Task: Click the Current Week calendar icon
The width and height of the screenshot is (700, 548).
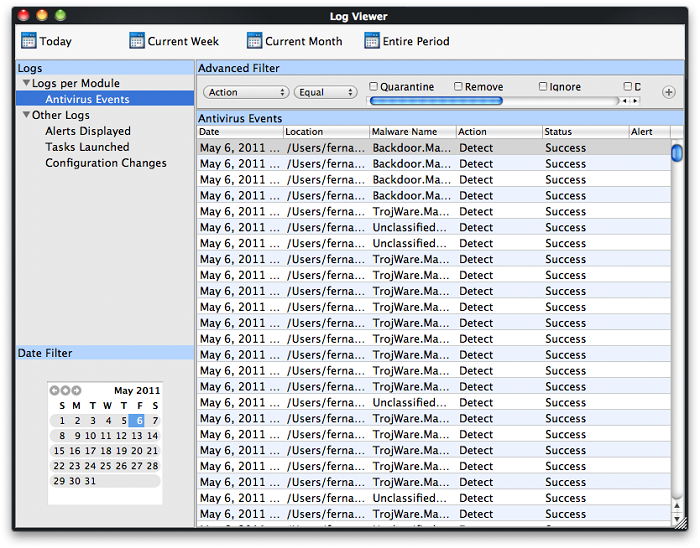Action: (x=137, y=41)
